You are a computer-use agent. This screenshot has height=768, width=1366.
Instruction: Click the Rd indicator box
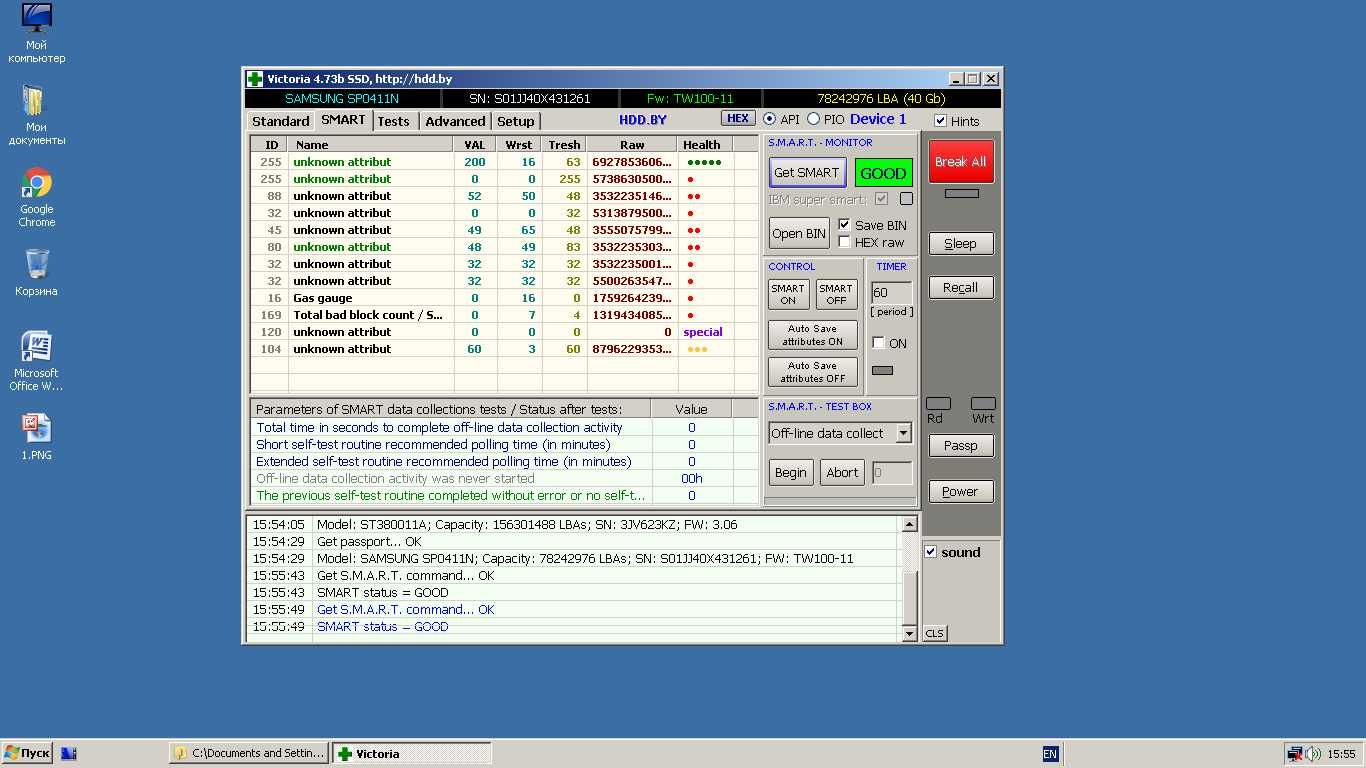[x=938, y=403]
